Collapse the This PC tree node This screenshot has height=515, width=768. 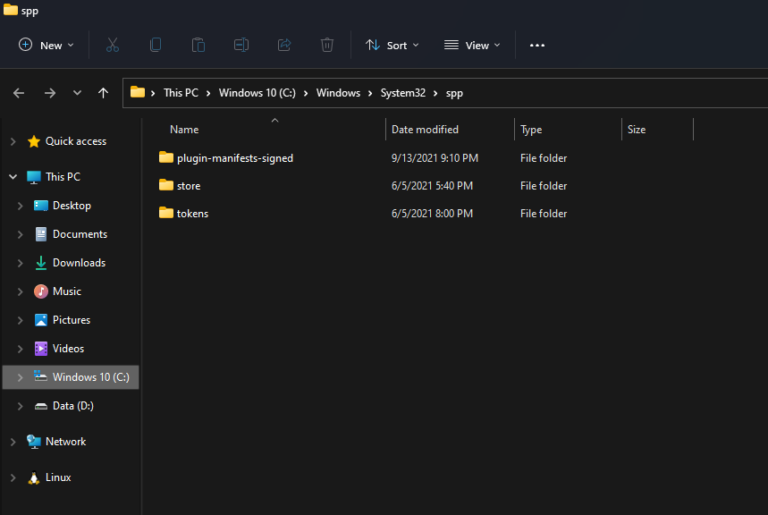pyautogui.click(x=13, y=177)
